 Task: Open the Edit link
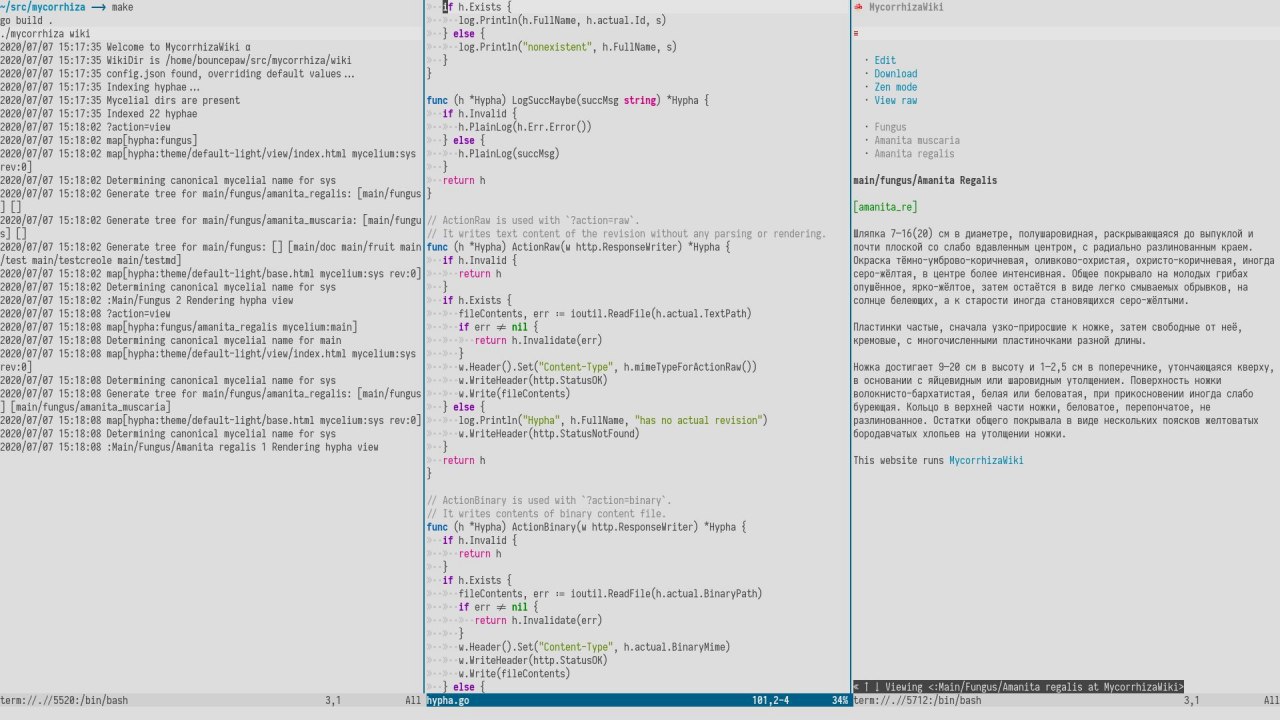tap(885, 60)
